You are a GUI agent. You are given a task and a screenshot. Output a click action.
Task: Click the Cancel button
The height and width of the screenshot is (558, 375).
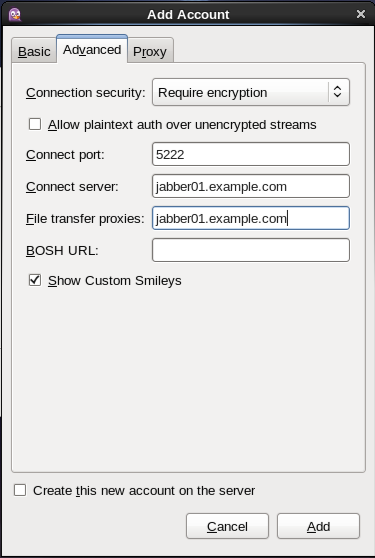(227, 526)
